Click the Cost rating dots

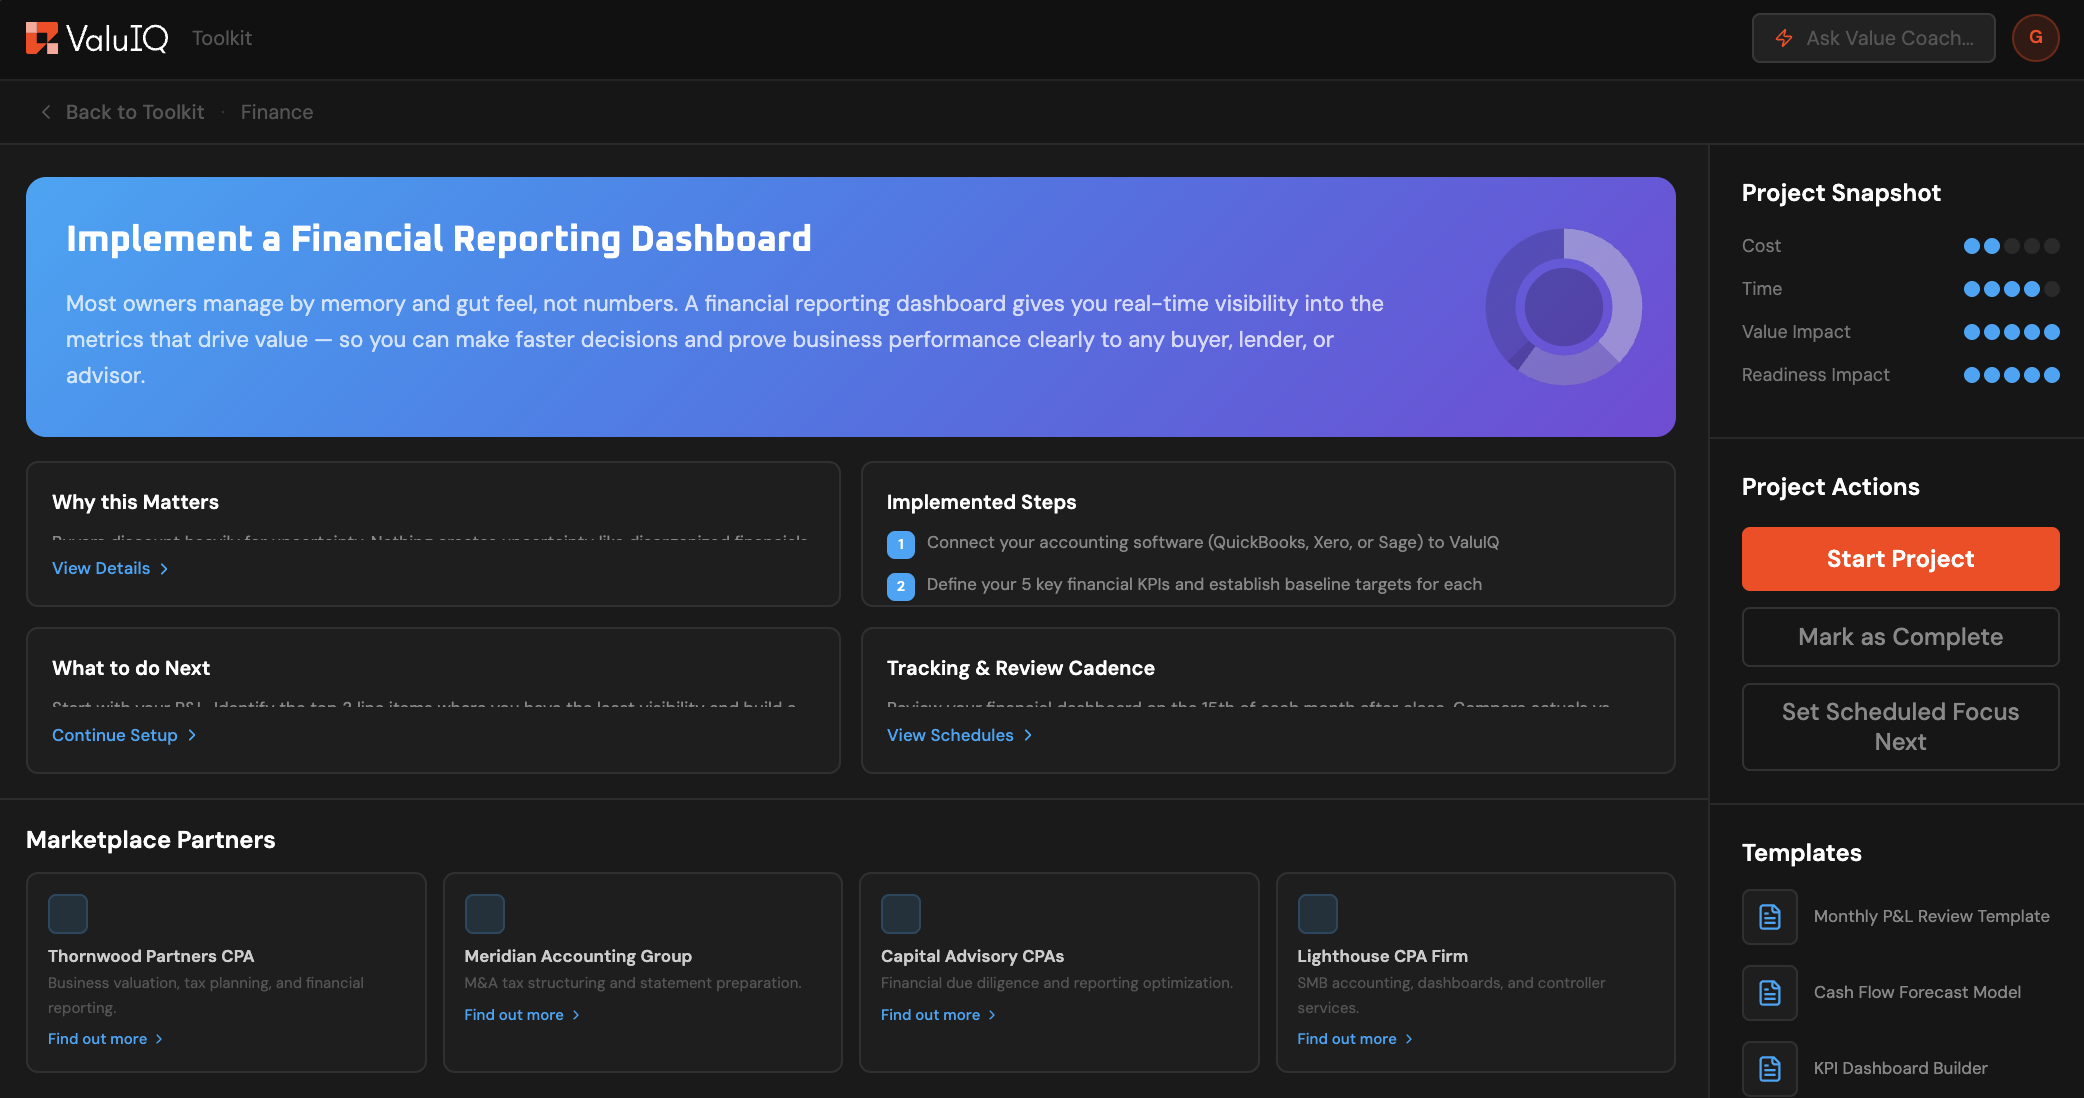pyautogui.click(x=2011, y=246)
